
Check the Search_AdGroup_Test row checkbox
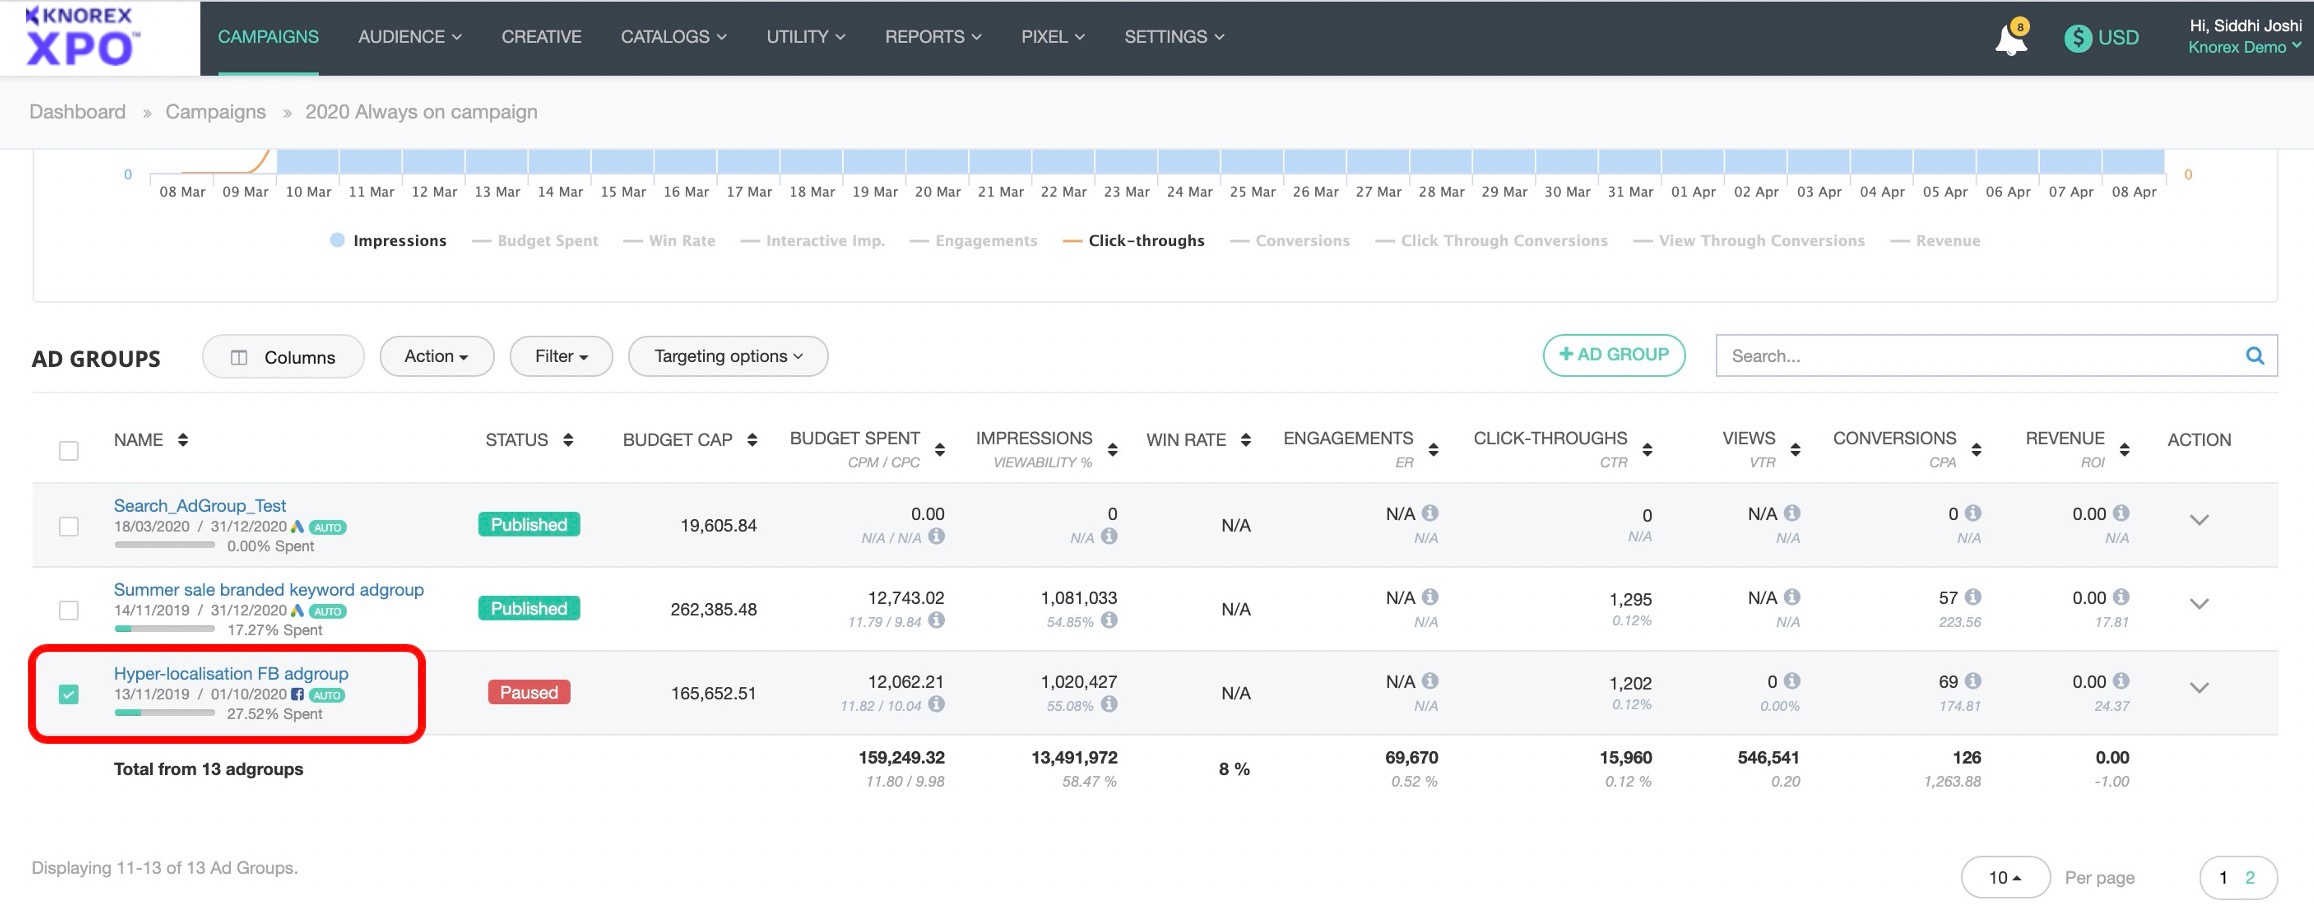coord(69,526)
